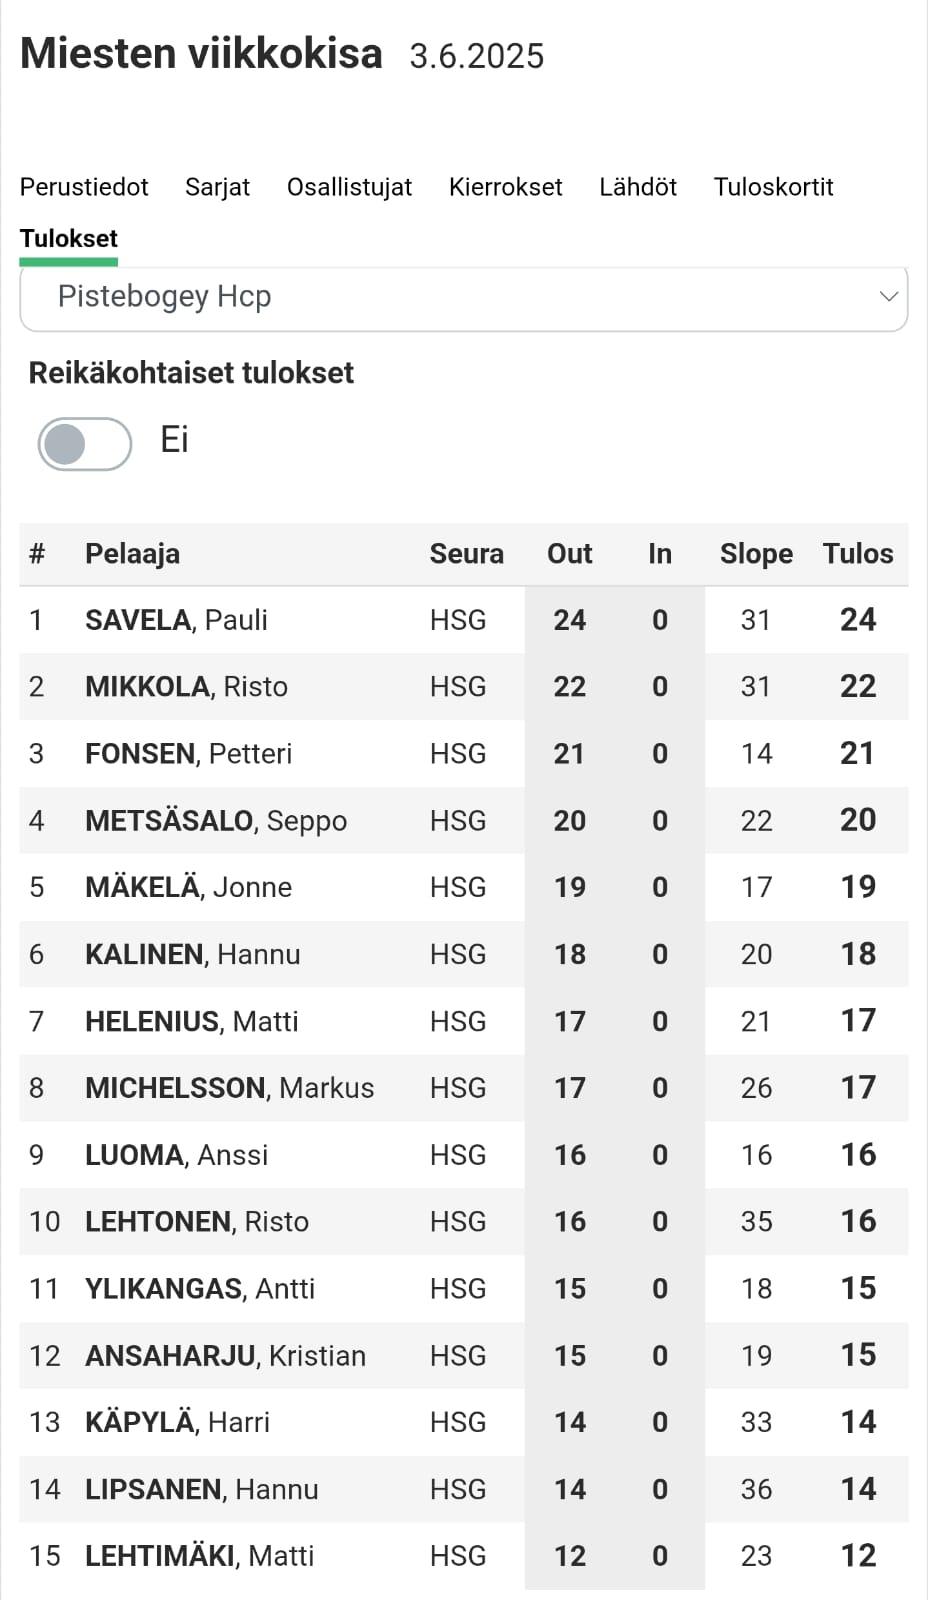This screenshot has height=1600, width=928.
Task: Select player SAVELA, Pauli row
Action: (464, 620)
